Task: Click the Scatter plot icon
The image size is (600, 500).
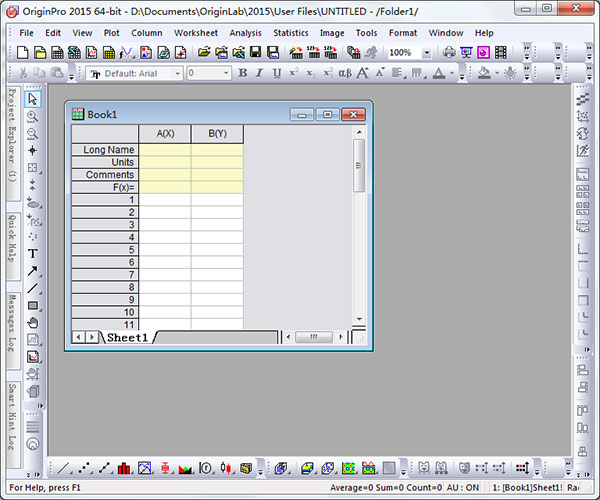Action: click(84, 468)
